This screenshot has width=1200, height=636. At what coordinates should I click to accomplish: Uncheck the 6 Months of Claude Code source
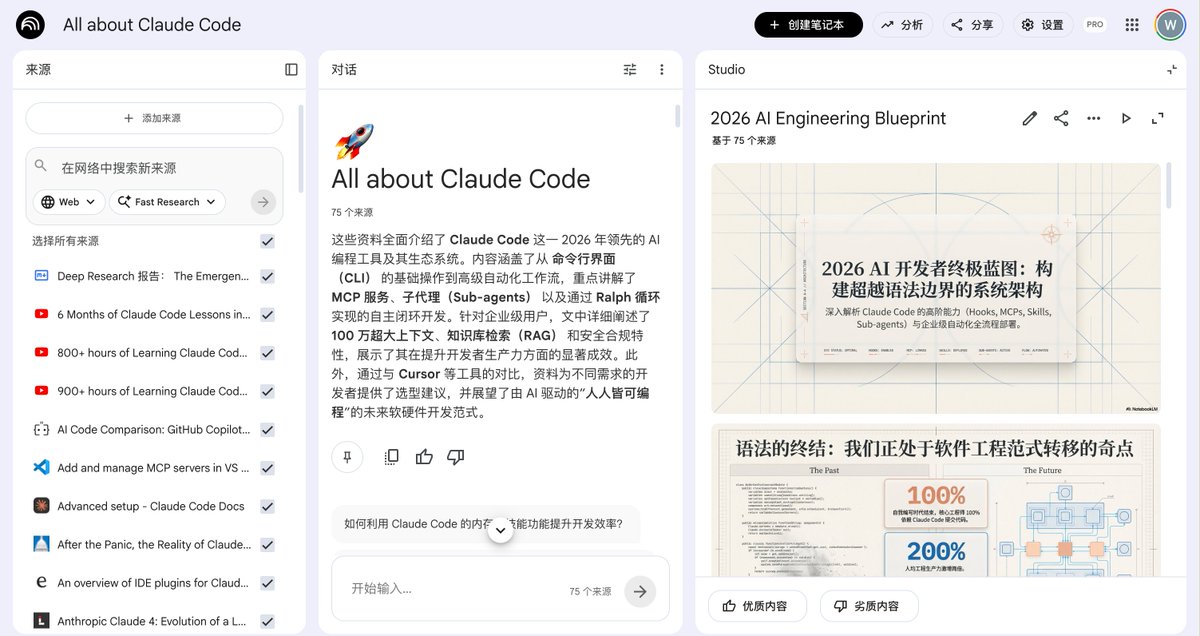click(x=267, y=314)
